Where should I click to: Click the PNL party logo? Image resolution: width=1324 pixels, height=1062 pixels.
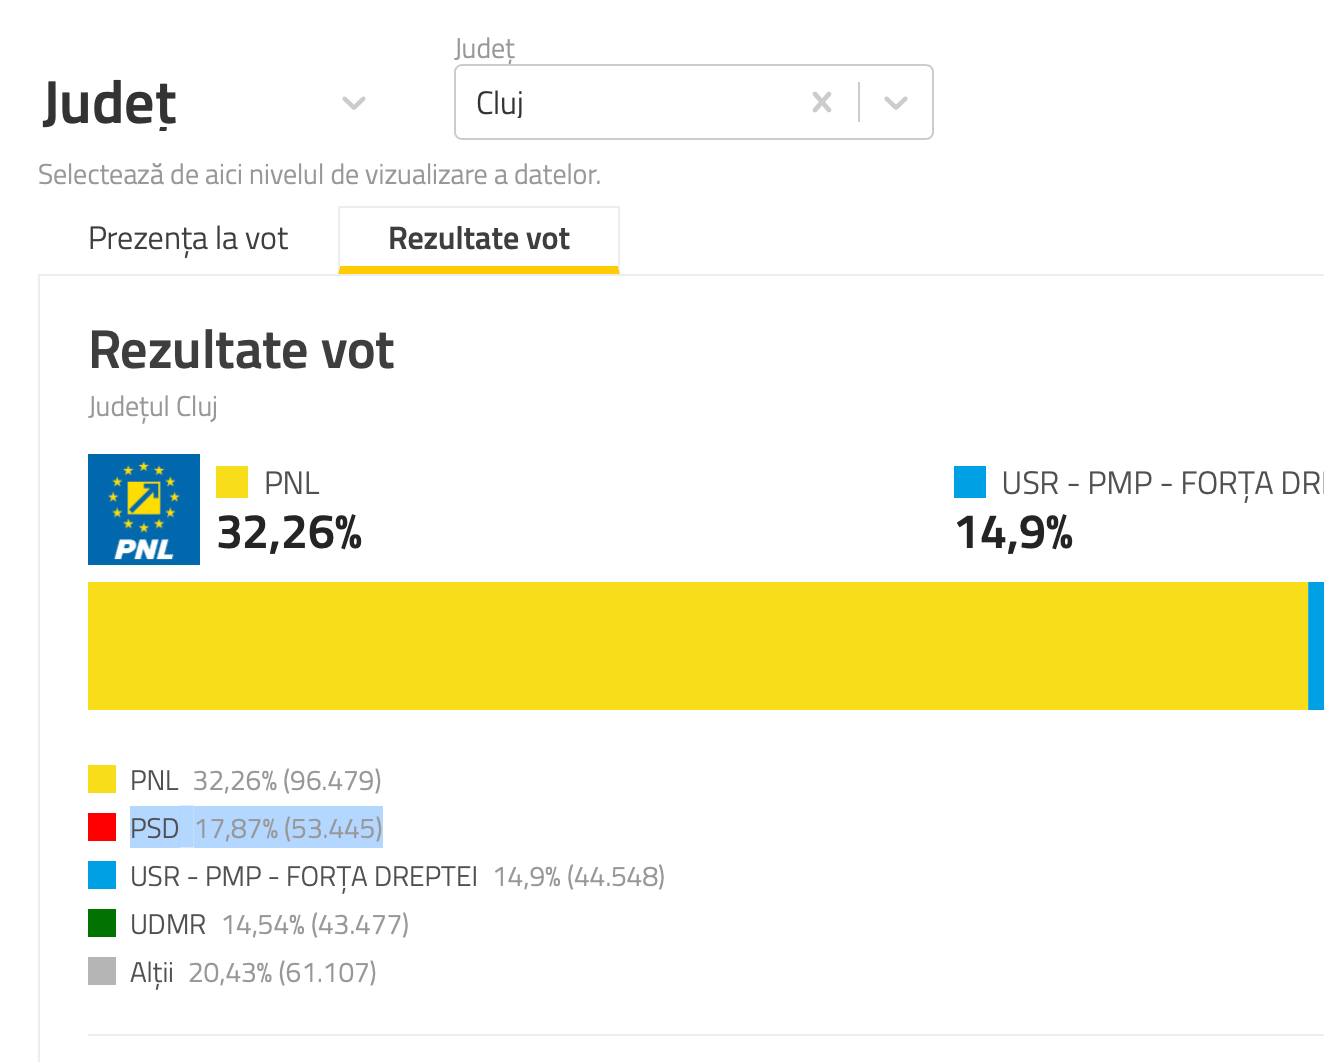[x=143, y=509]
